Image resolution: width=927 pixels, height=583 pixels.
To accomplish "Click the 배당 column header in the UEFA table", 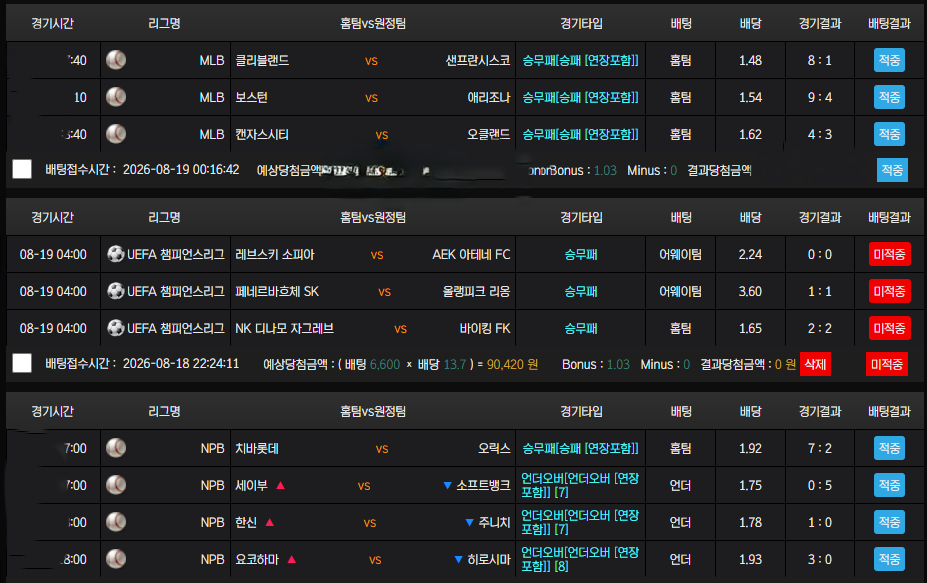I will (x=750, y=218).
